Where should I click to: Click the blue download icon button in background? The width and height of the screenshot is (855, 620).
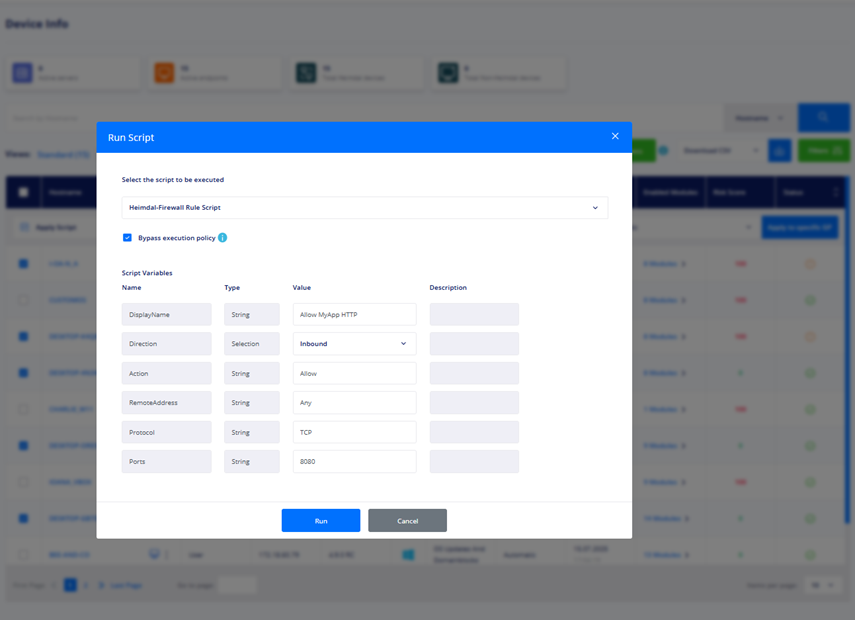coord(779,151)
